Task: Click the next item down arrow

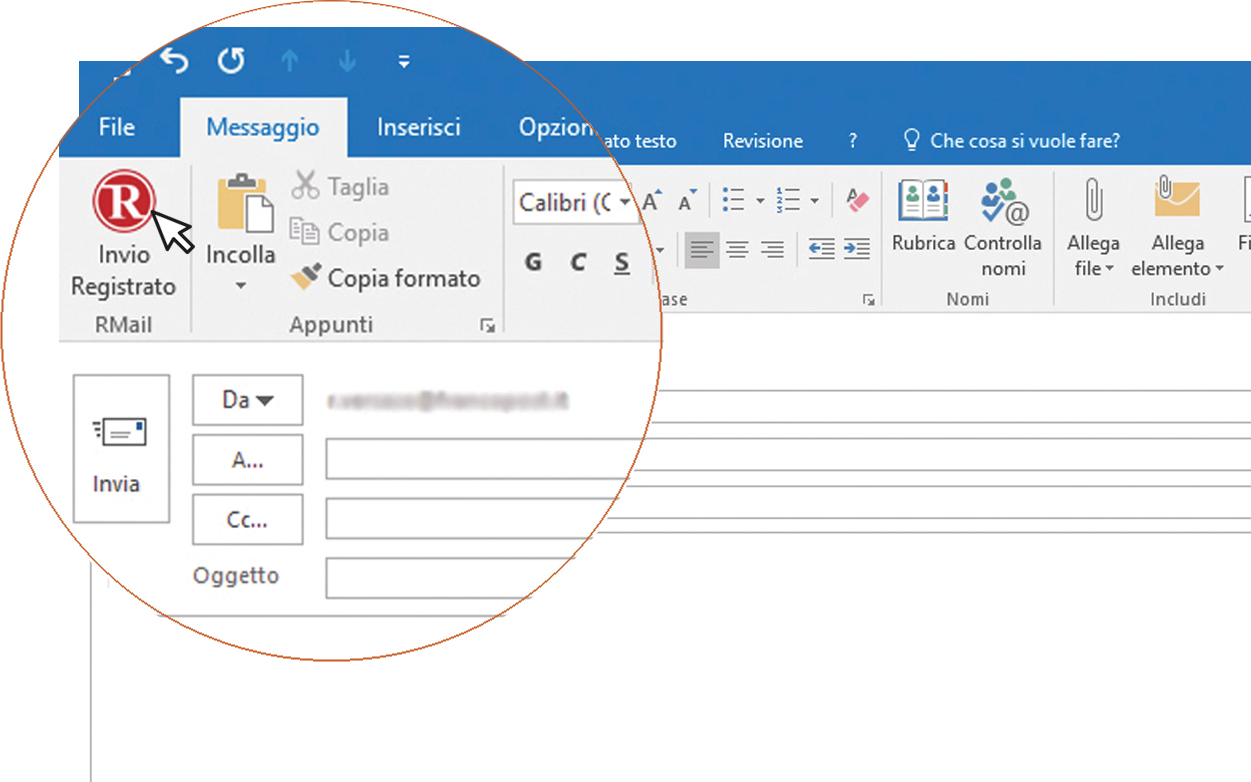Action: tap(347, 62)
